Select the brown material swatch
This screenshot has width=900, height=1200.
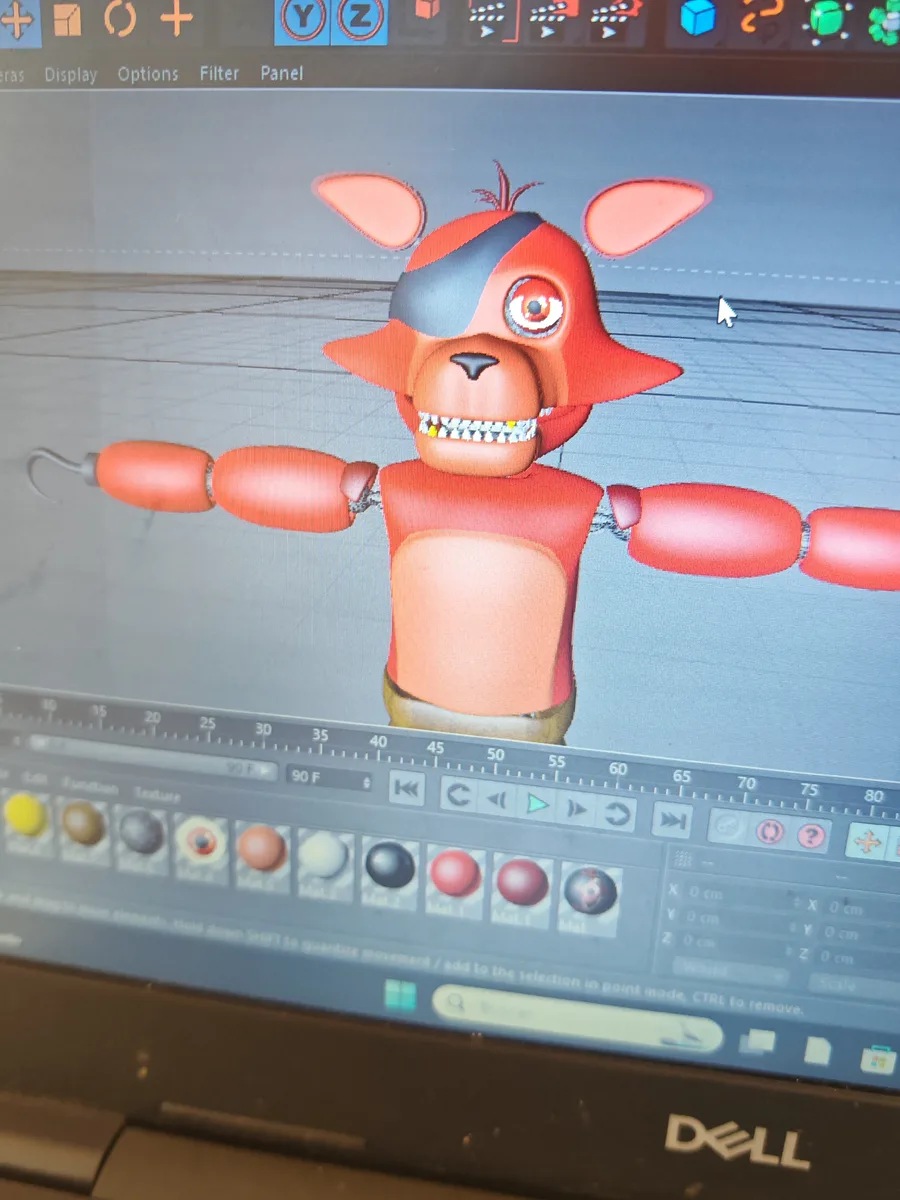click(83, 825)
